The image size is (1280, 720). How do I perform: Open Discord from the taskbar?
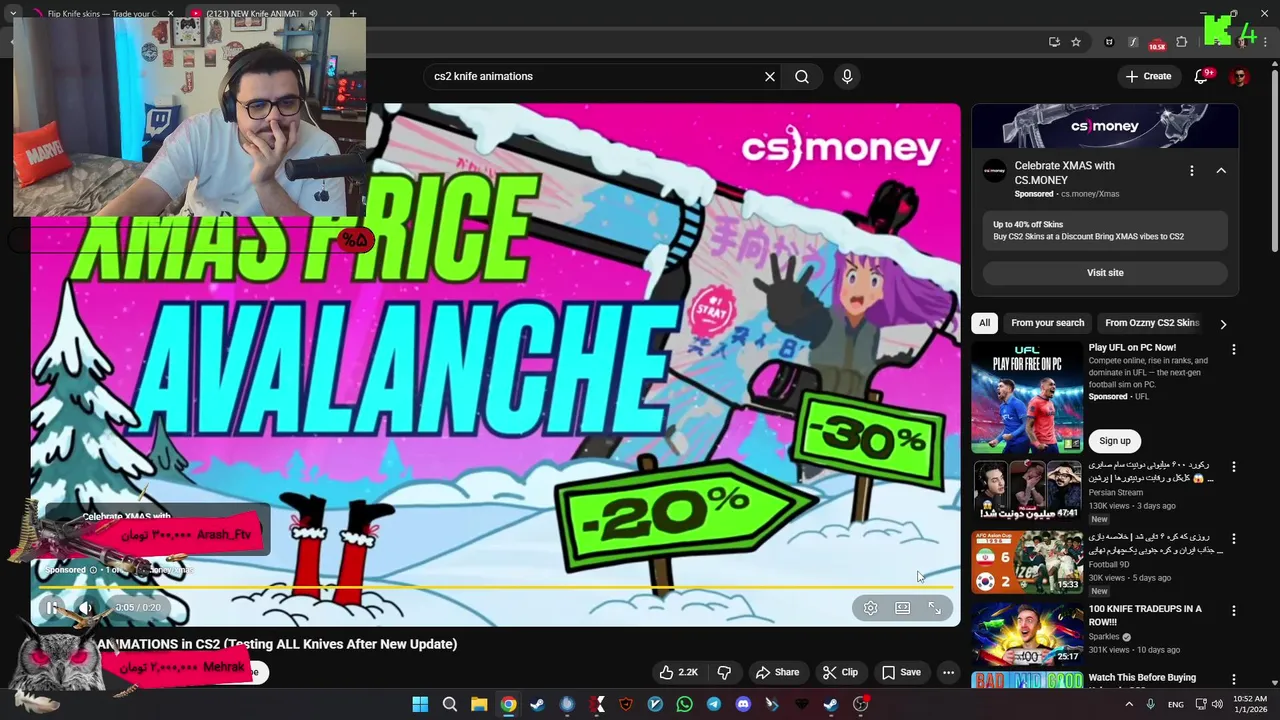point(743,704)
